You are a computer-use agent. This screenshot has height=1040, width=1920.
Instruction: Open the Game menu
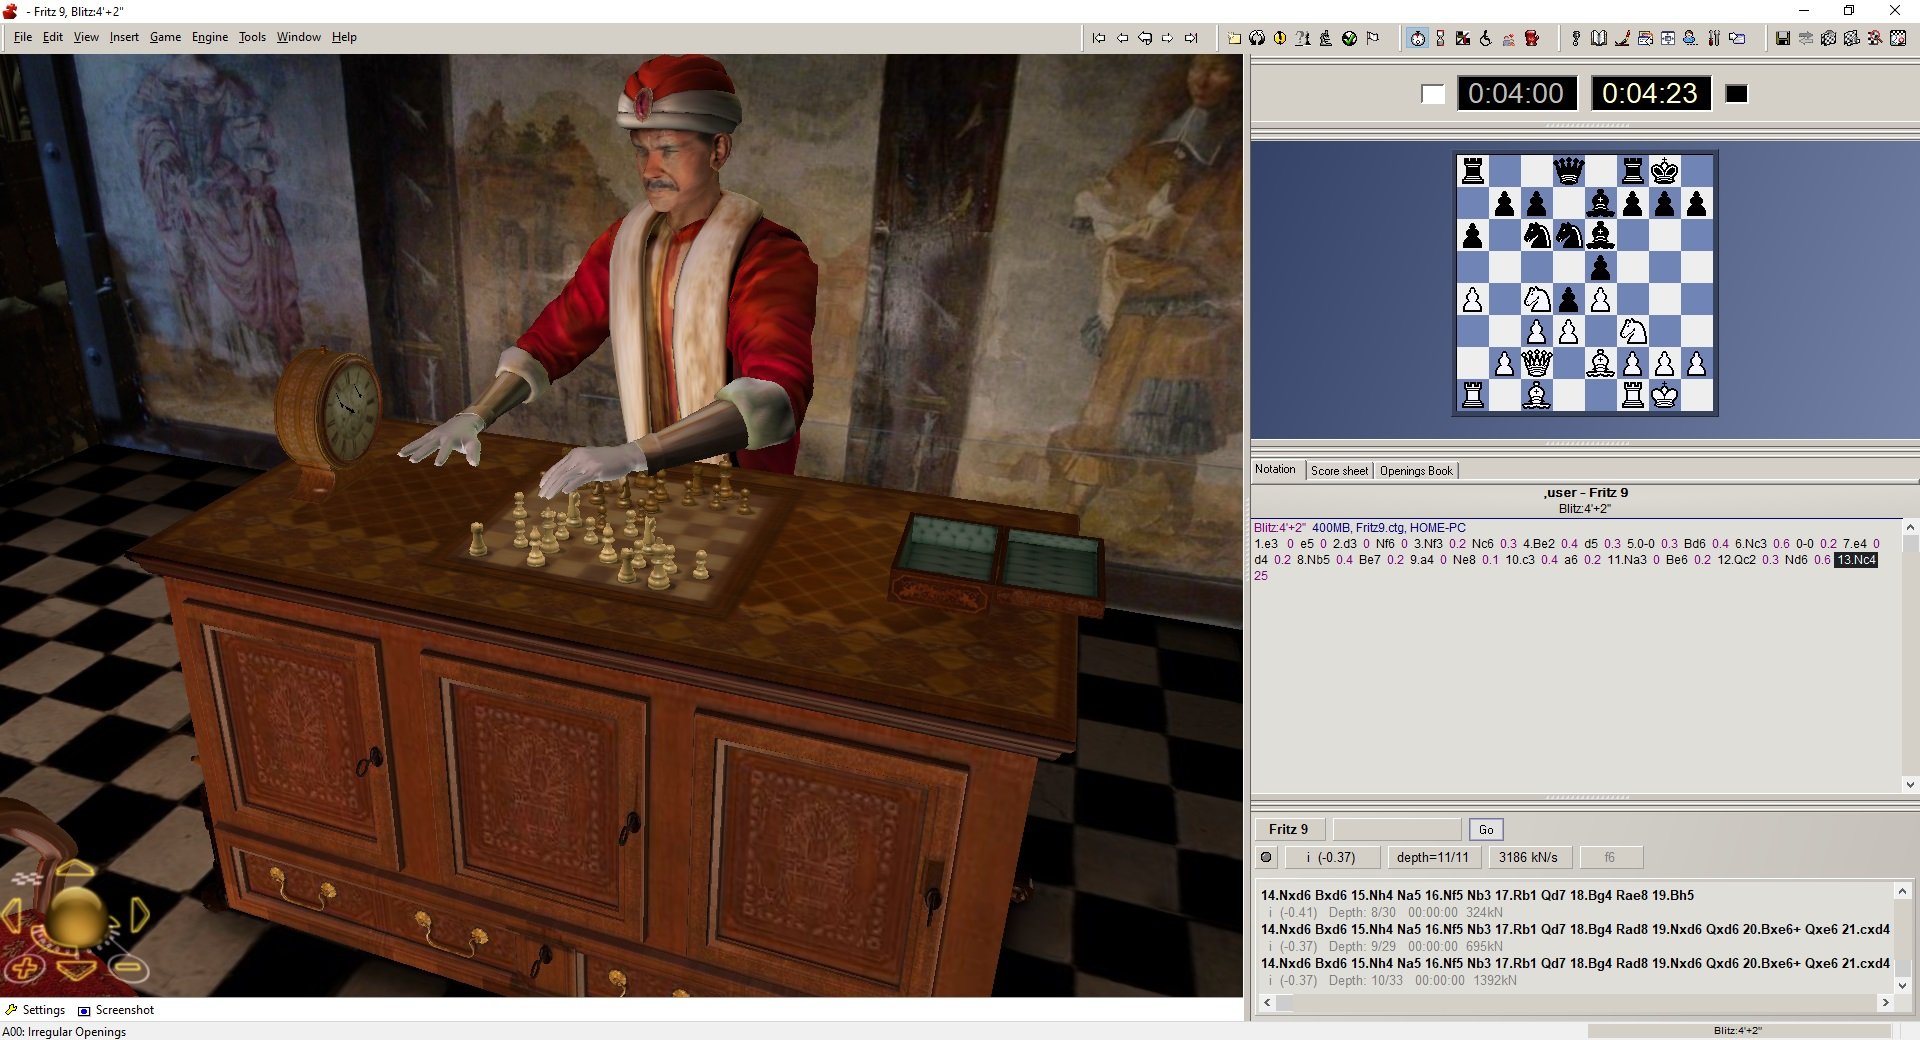[x=165, y=37]
